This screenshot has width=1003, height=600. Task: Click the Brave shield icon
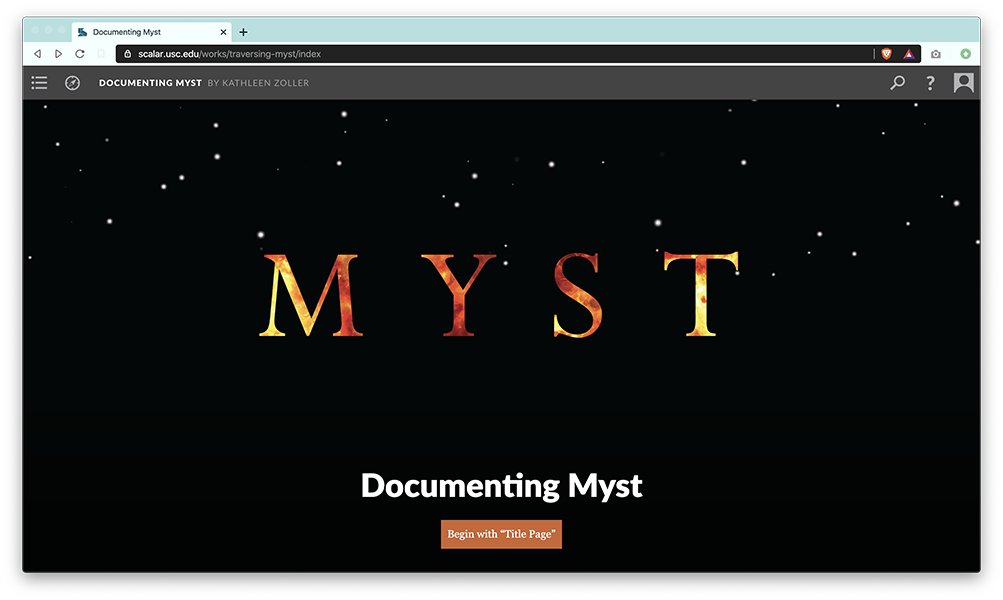pyautogui.click(x=887, y=54)
